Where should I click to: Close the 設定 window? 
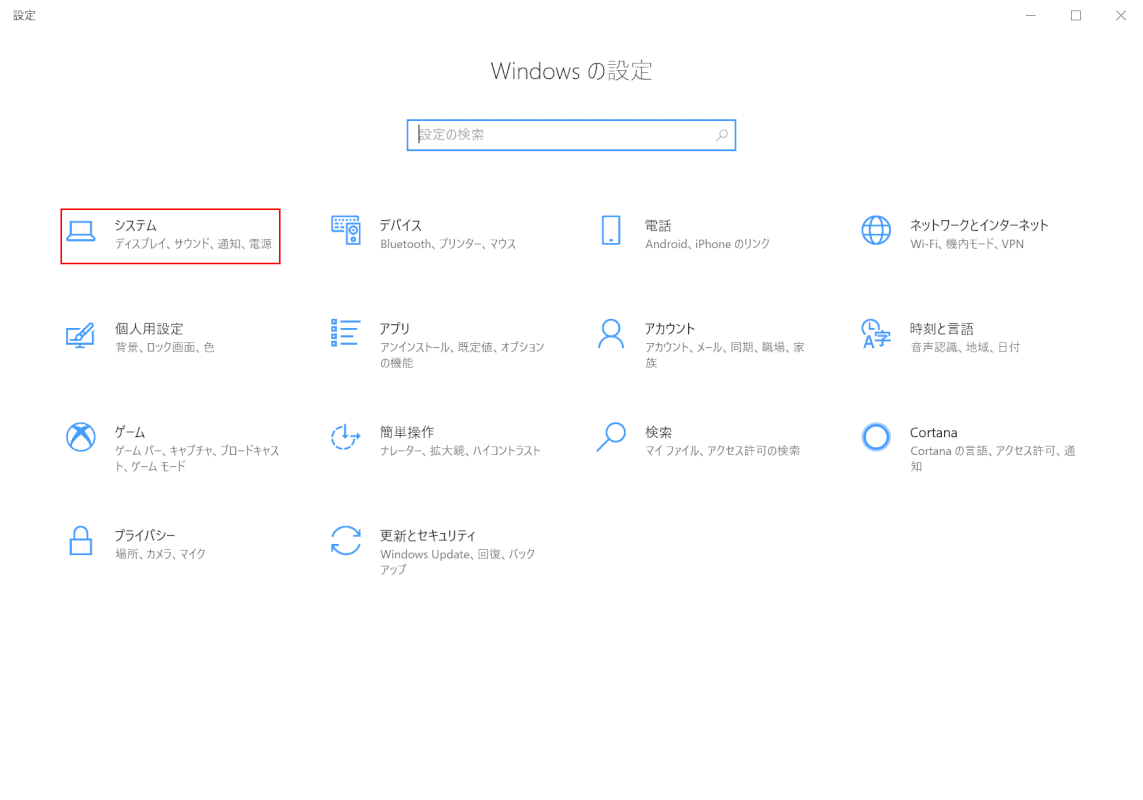(1120, 15)
